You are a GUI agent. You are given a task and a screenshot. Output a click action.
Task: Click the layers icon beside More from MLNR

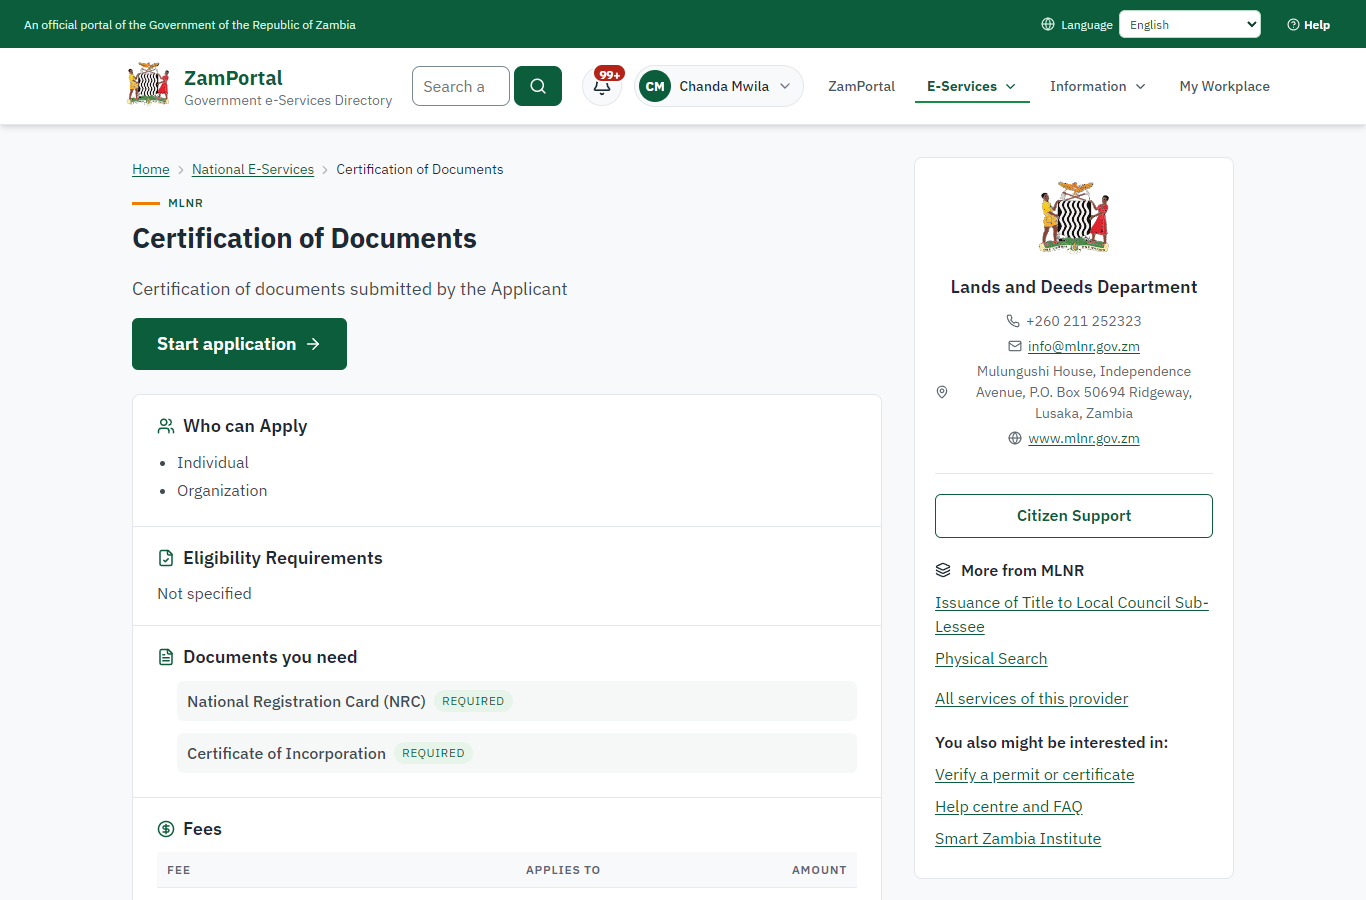(943, 570)
